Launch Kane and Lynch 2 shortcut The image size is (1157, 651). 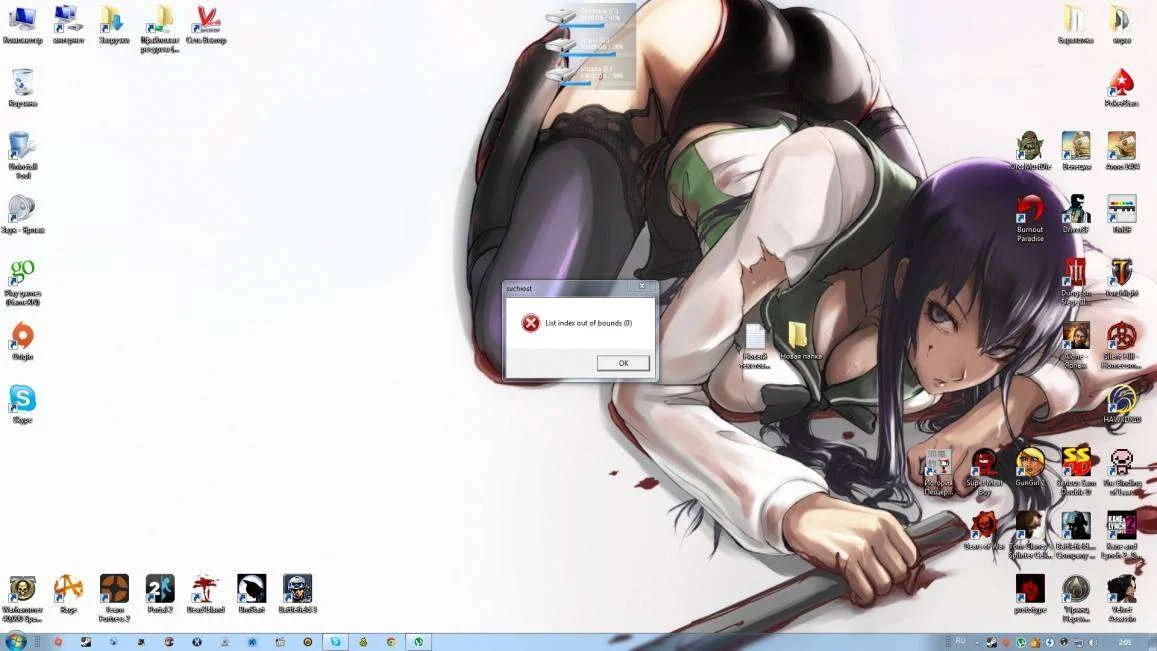1122,534
